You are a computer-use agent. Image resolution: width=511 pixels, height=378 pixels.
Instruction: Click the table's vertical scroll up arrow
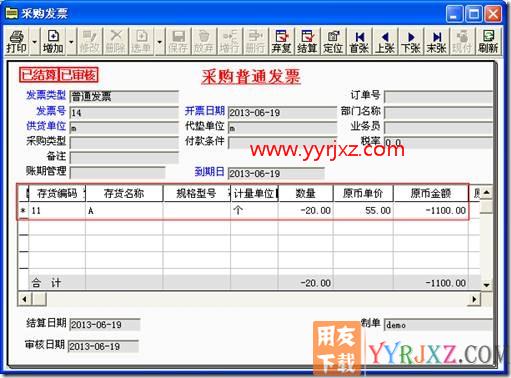486,192
